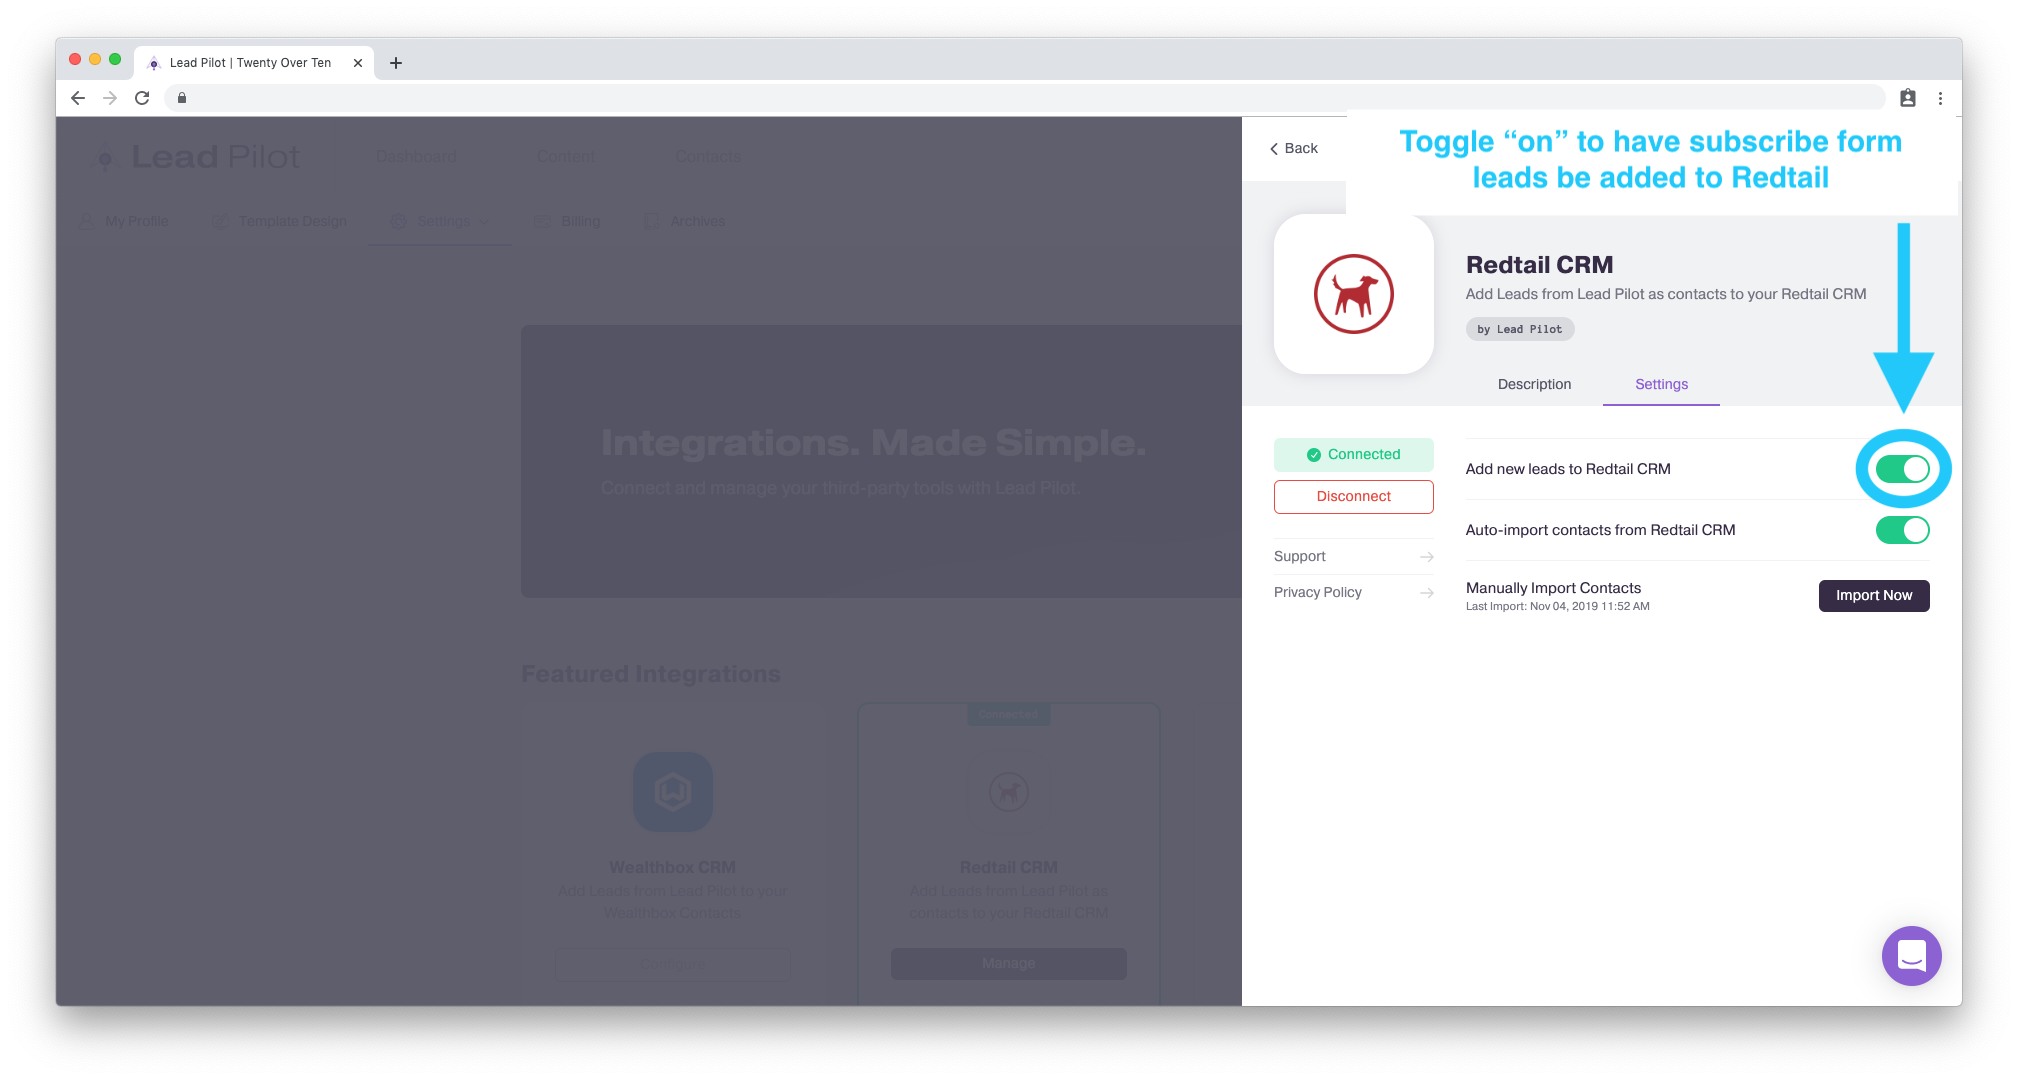Click the Manually Import Contacts label

coord(1553,588)
